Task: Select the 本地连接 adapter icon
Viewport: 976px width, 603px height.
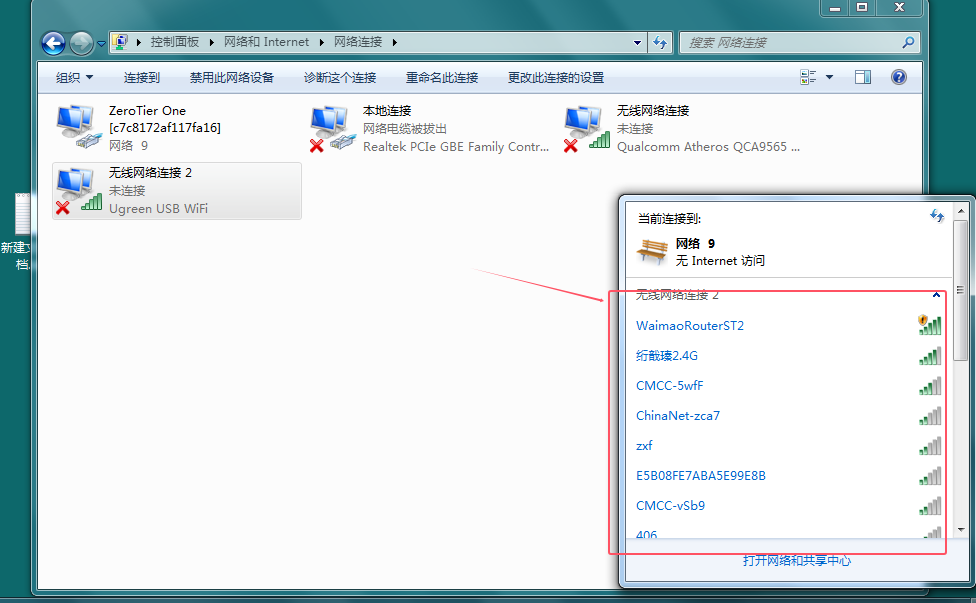Action: pyautogui.click(x=331, y=128)
